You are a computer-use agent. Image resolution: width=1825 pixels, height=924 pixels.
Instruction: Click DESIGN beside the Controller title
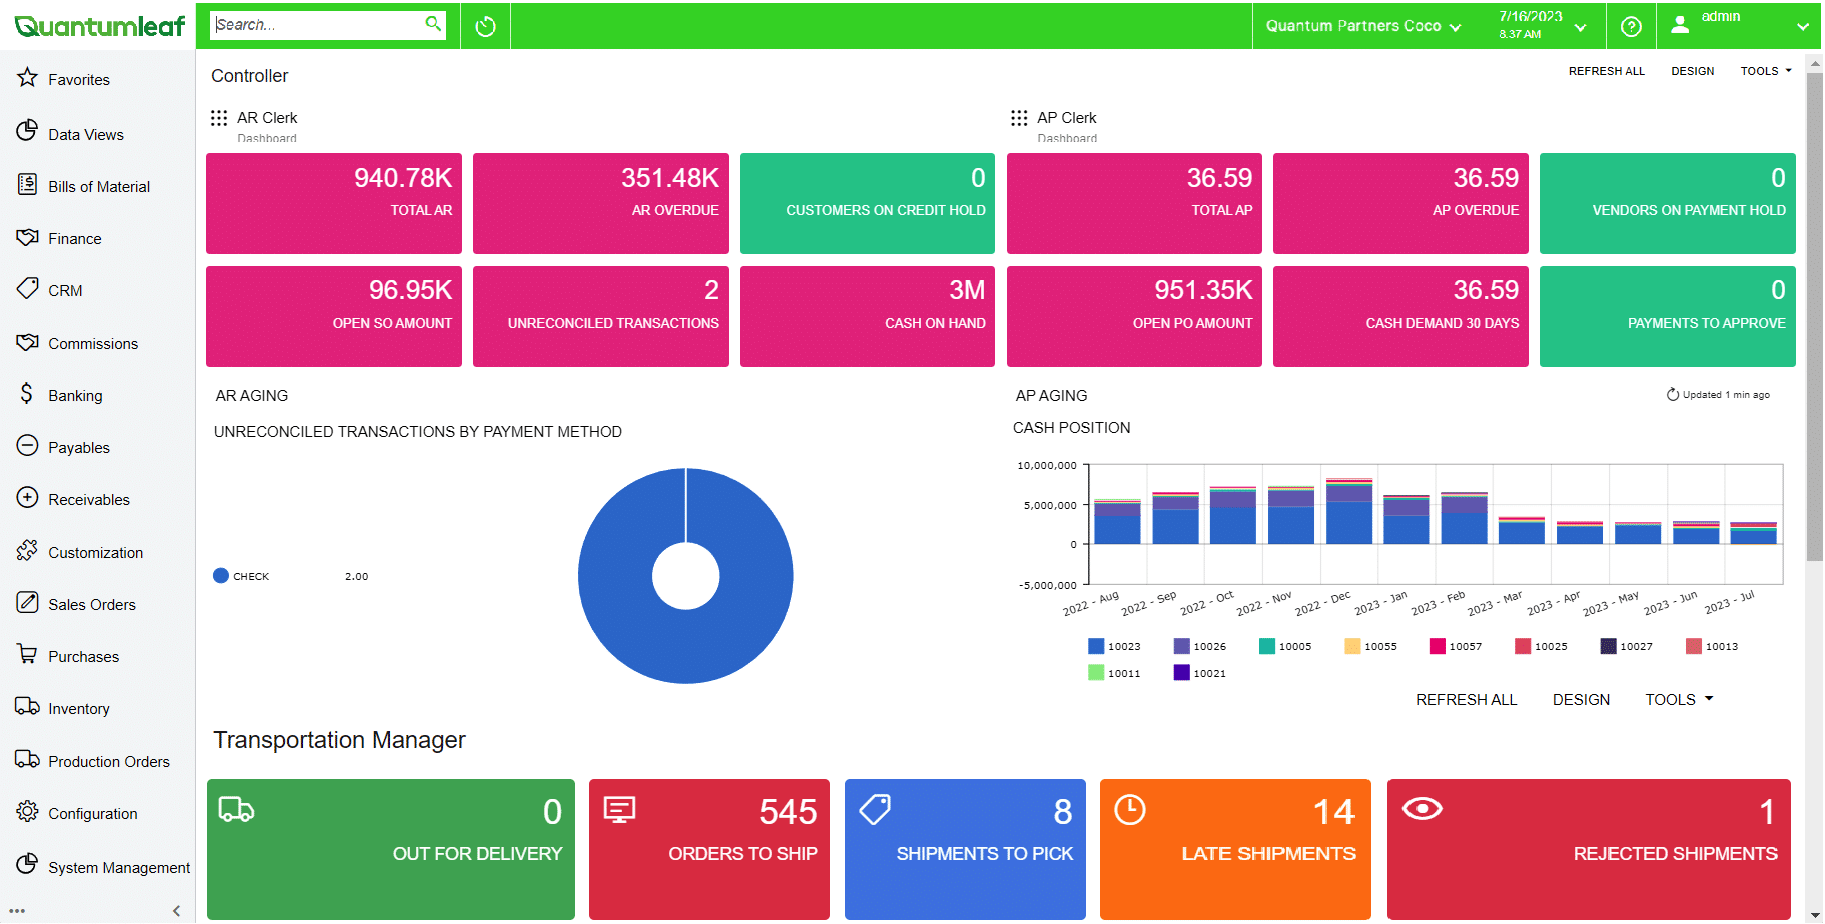tap(1692, 71)
